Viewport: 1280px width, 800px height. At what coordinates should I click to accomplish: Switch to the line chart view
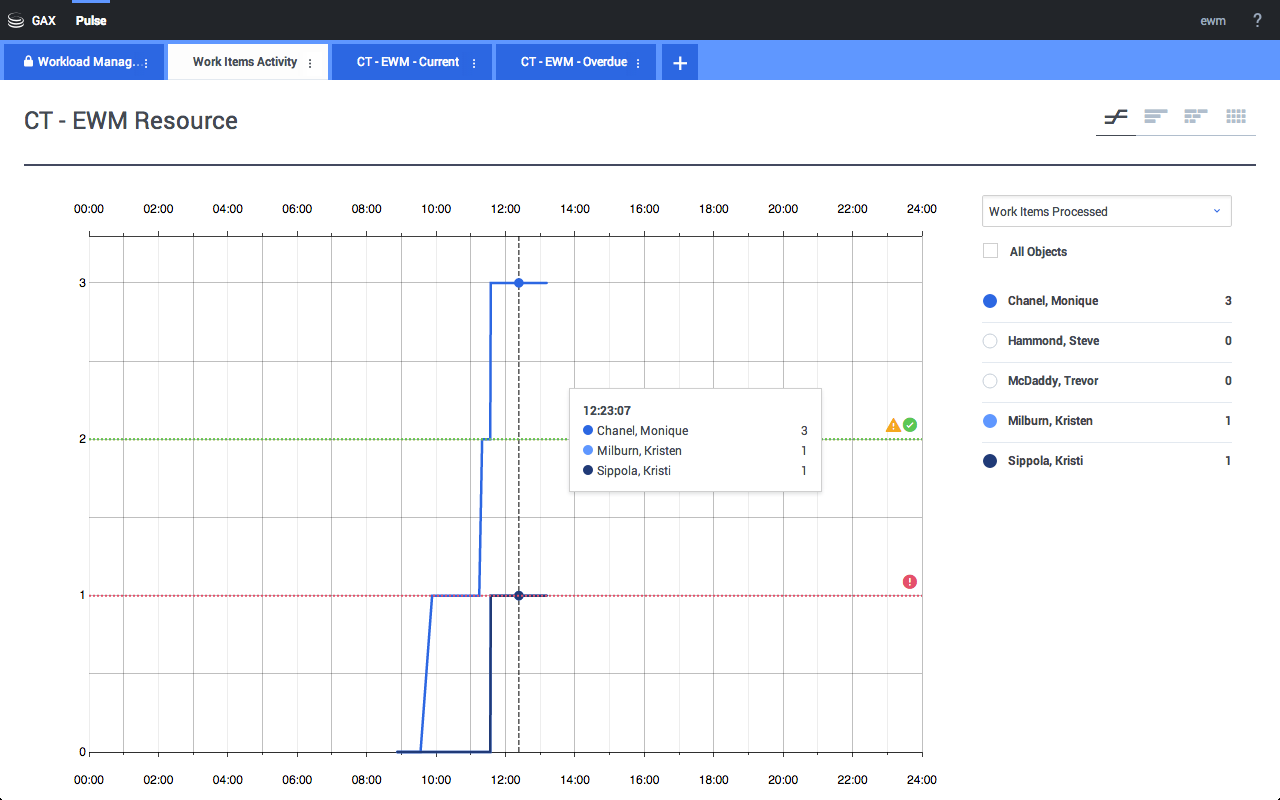[1115, 117]
